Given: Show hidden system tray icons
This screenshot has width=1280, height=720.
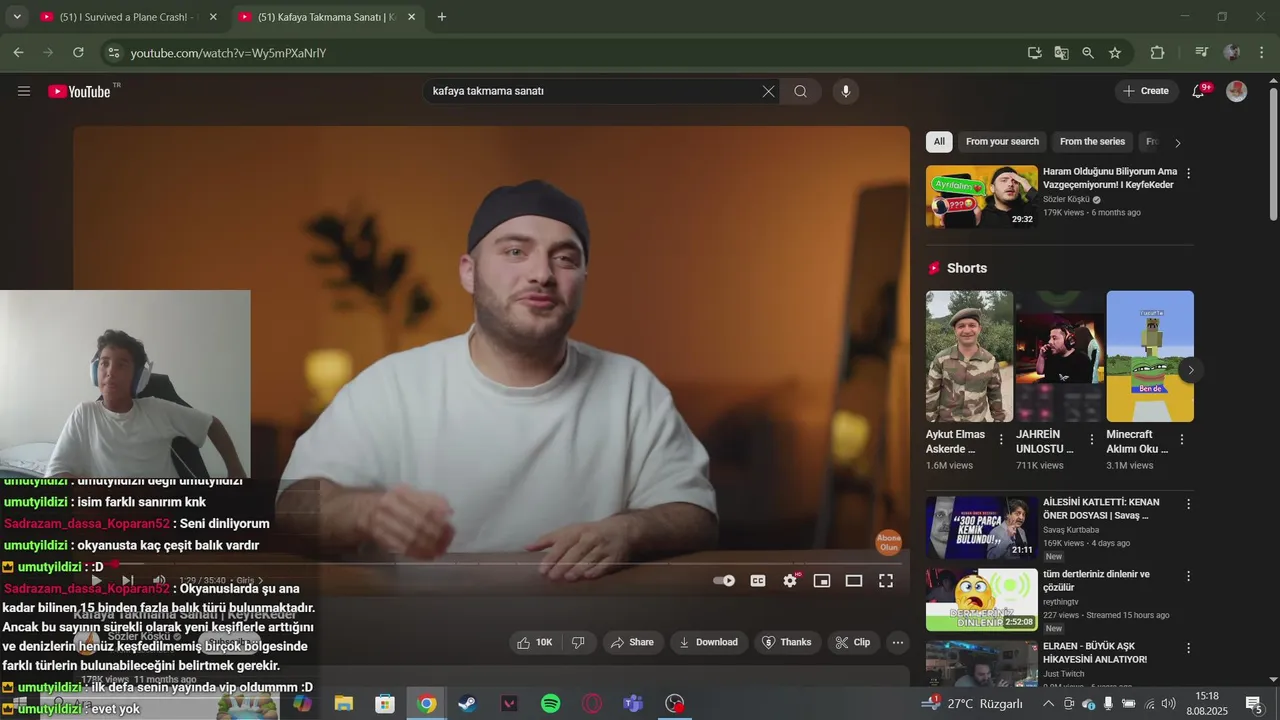Looking at the screenshot, I should click(1048, 704).
